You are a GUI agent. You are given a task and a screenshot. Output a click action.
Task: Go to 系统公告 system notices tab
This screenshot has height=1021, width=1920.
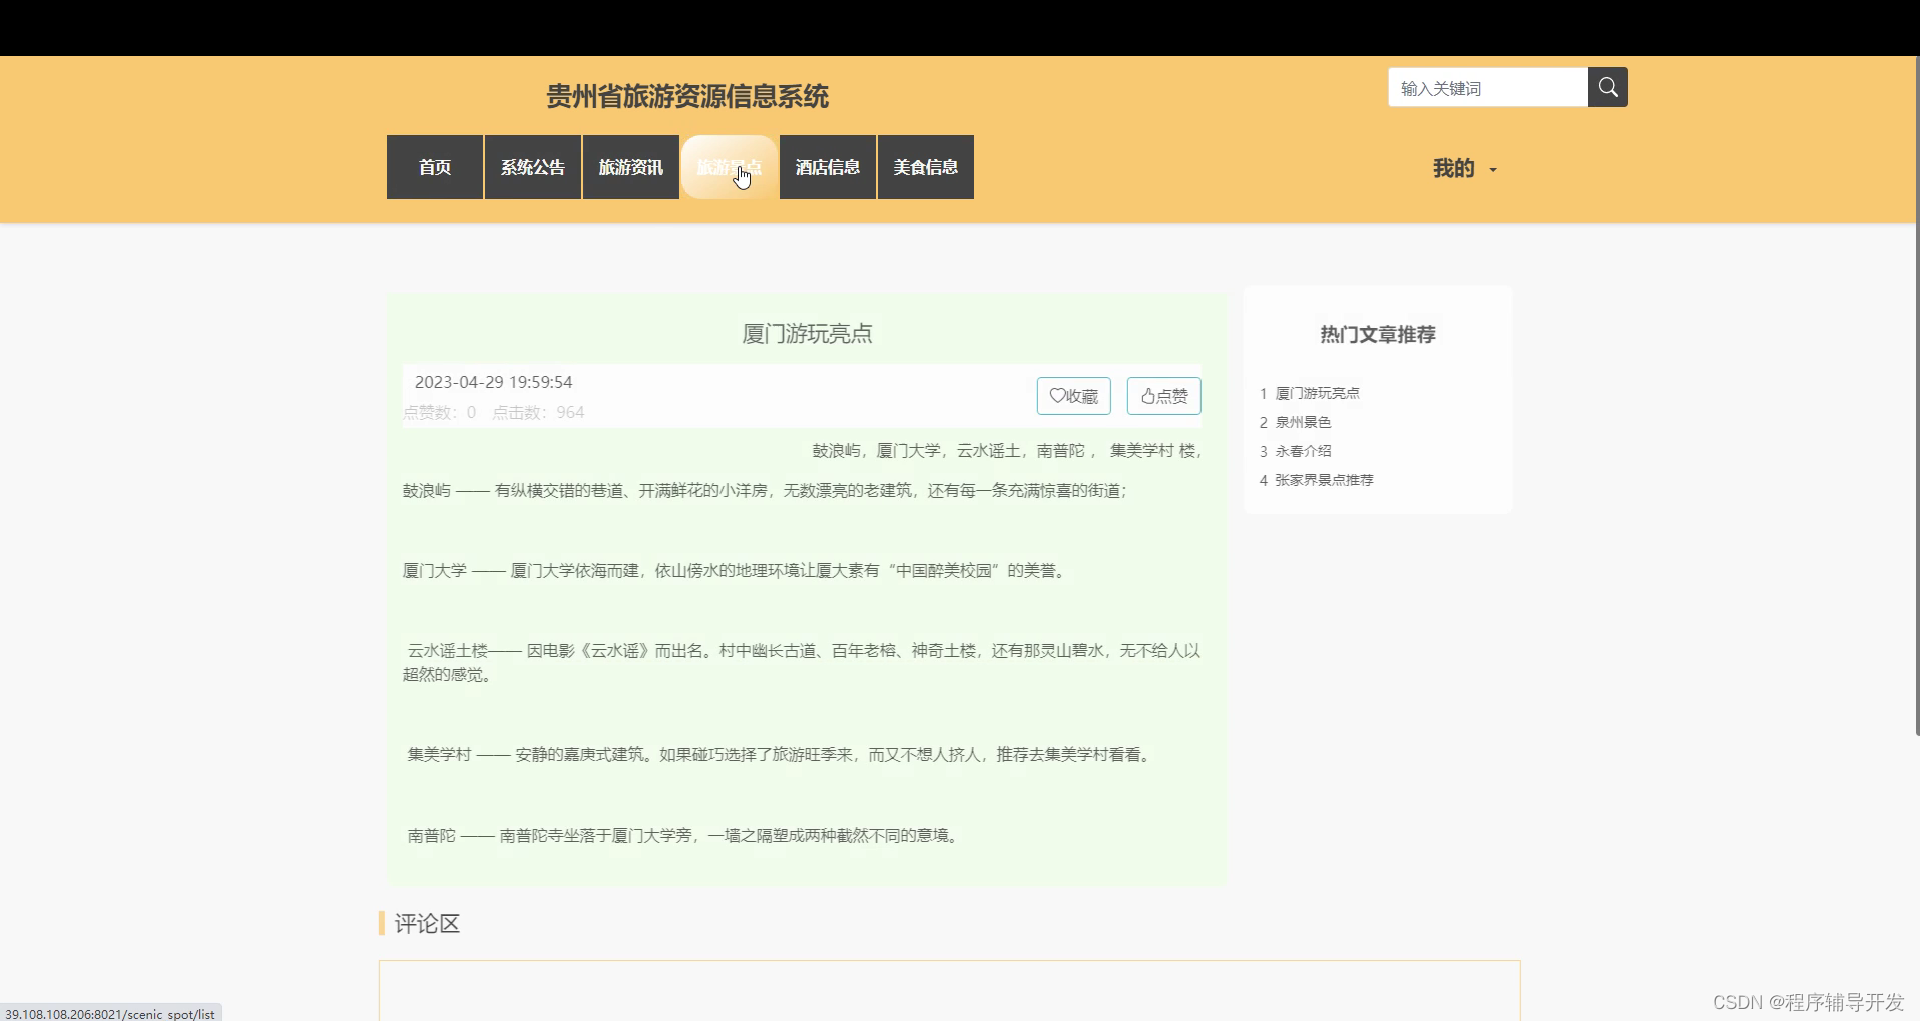(533, 167)
